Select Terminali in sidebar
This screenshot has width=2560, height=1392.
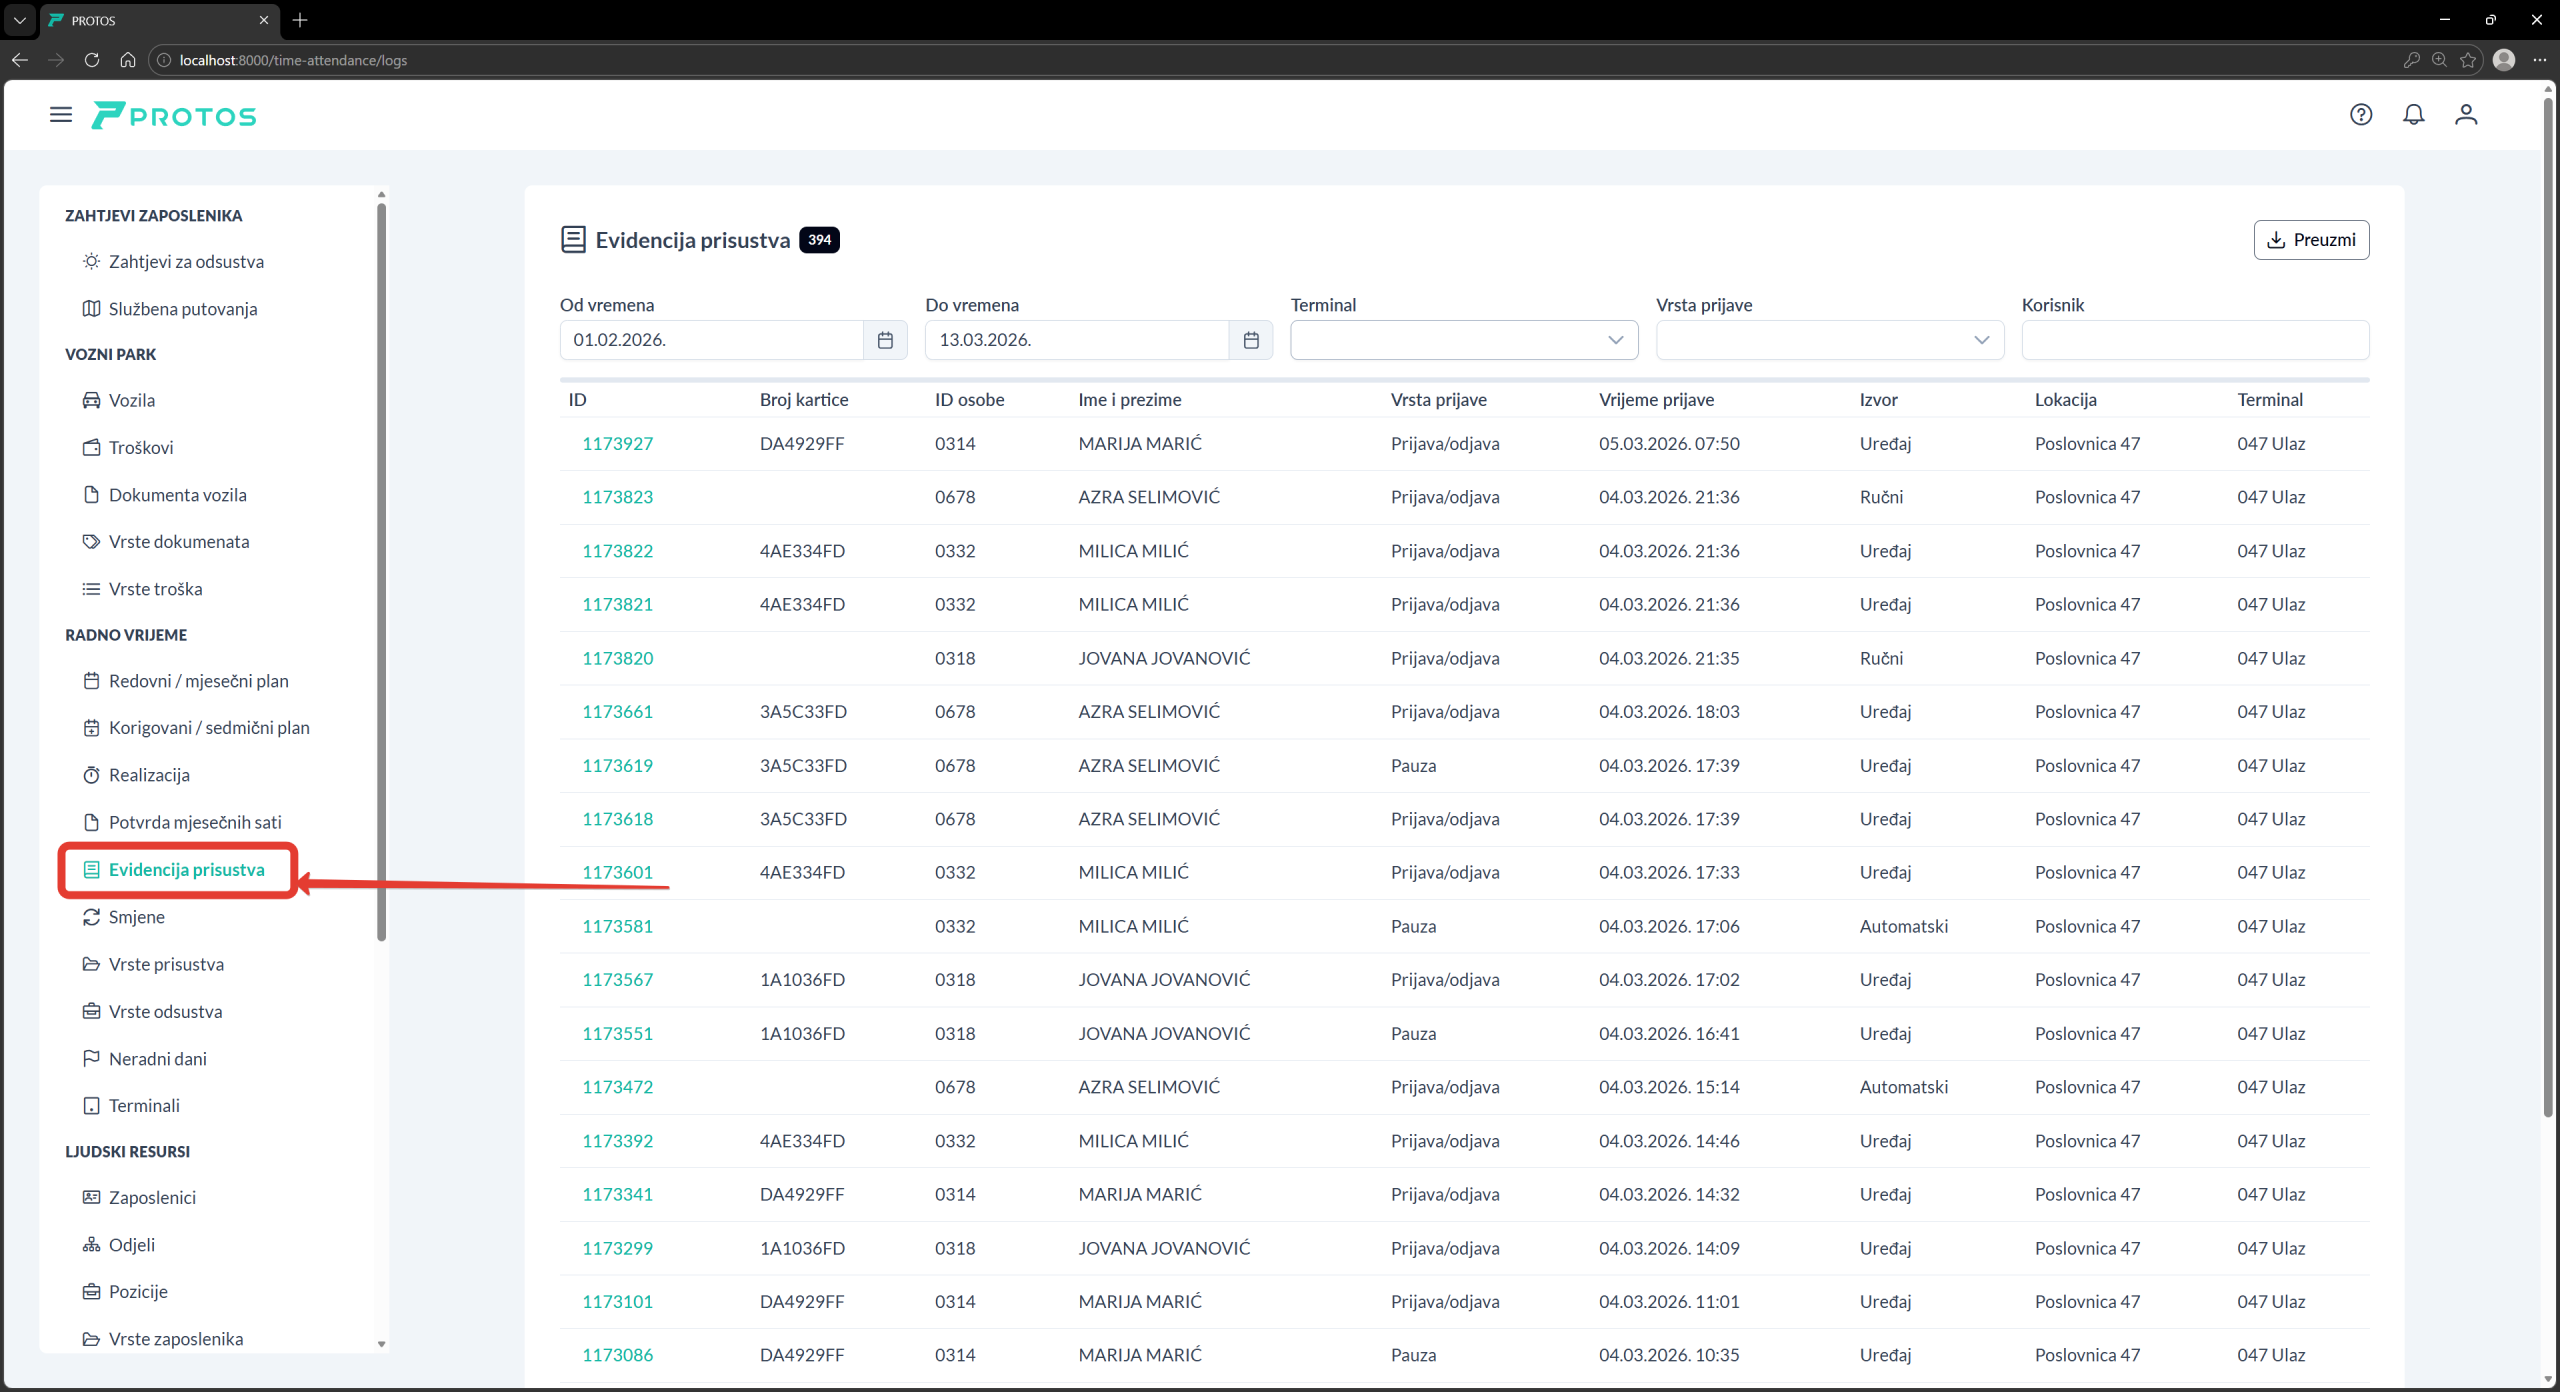pos(144,1106)
